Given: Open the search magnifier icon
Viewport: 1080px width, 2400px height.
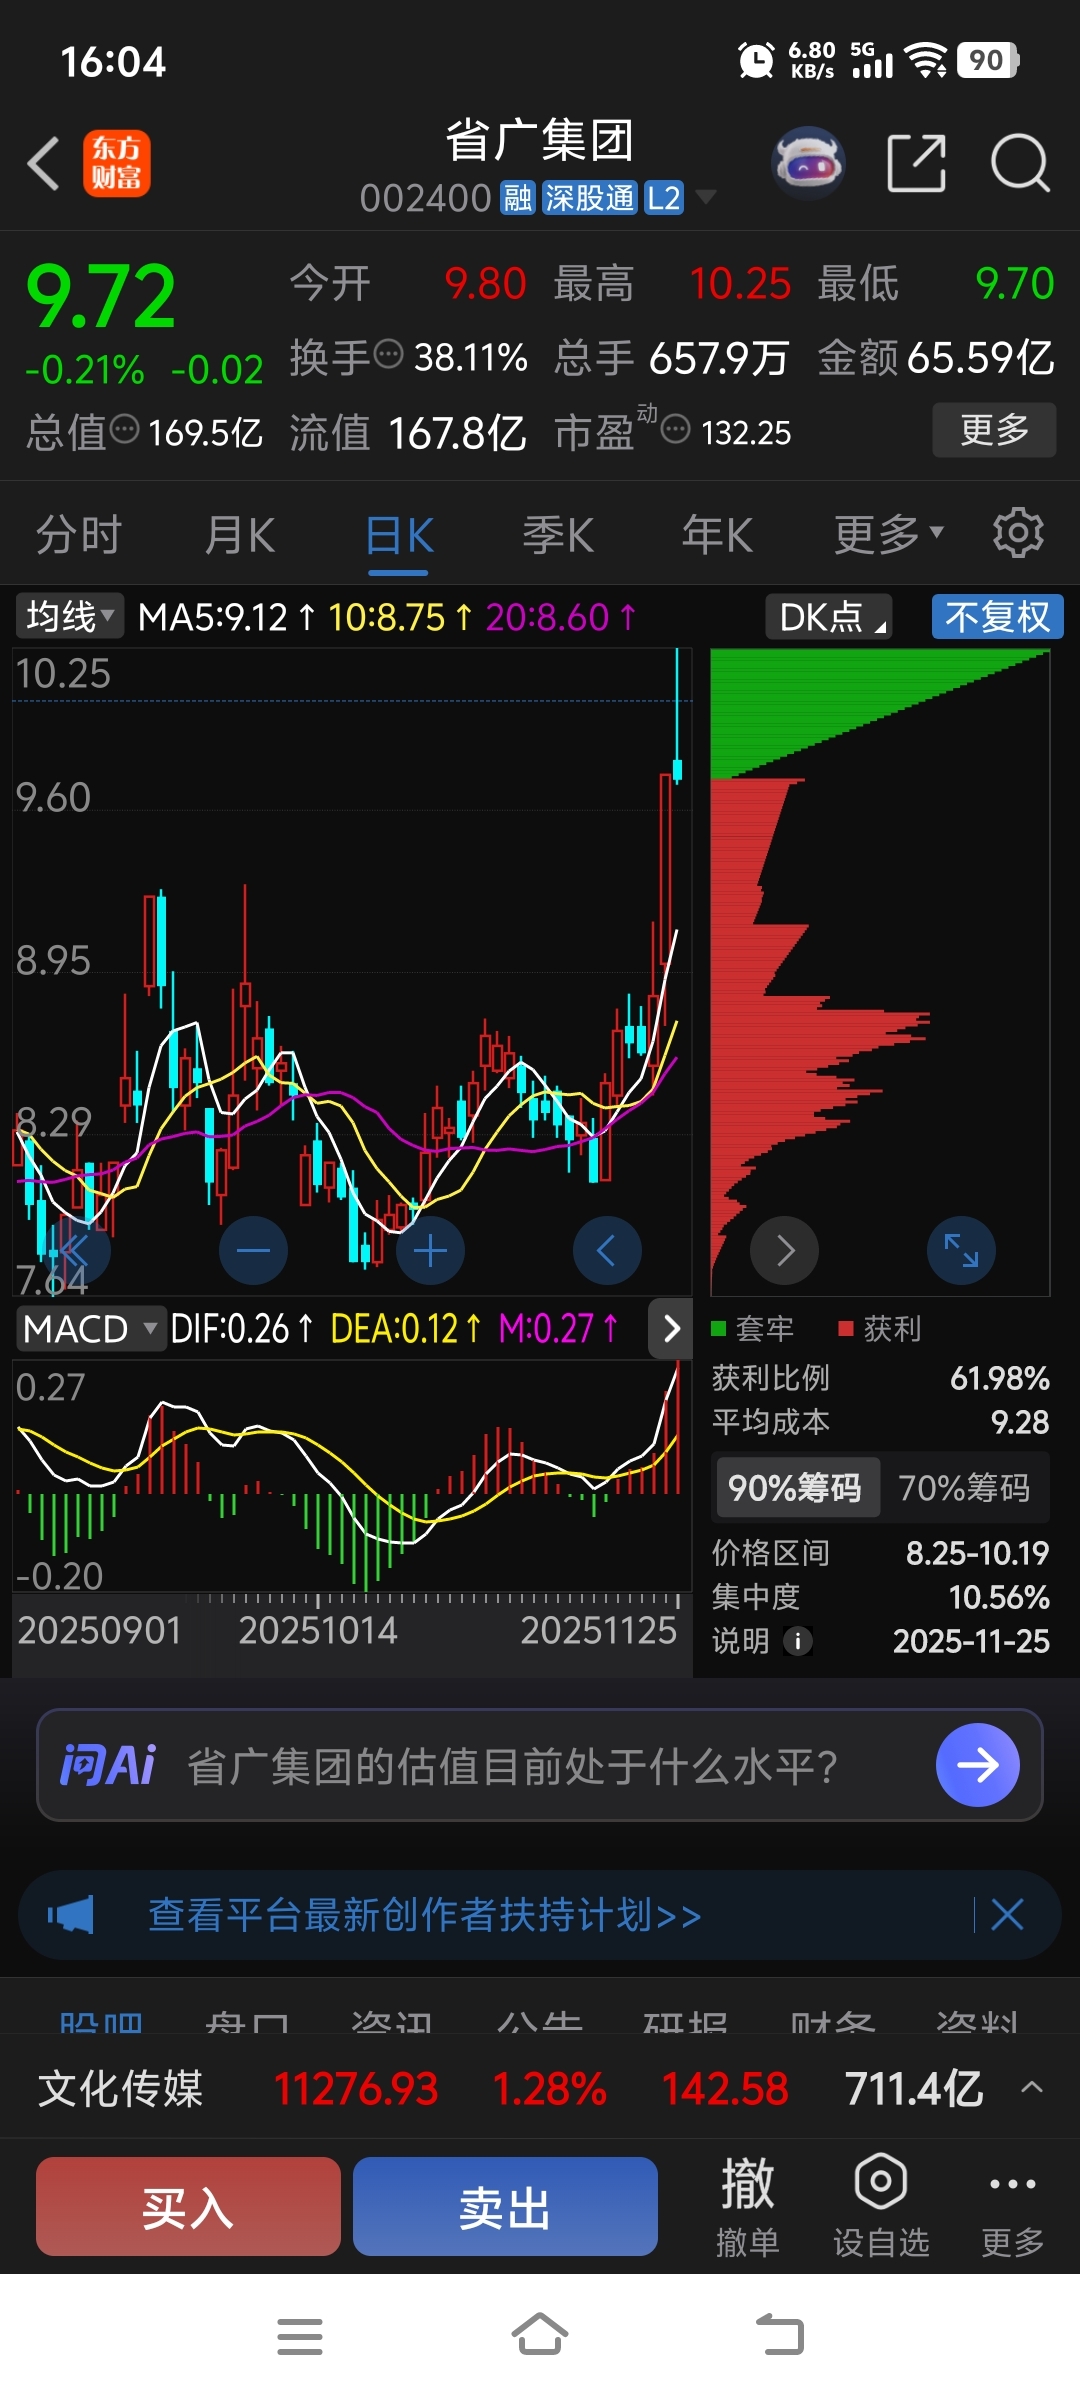Looking at the screenshot, I should coord(1020,163).
